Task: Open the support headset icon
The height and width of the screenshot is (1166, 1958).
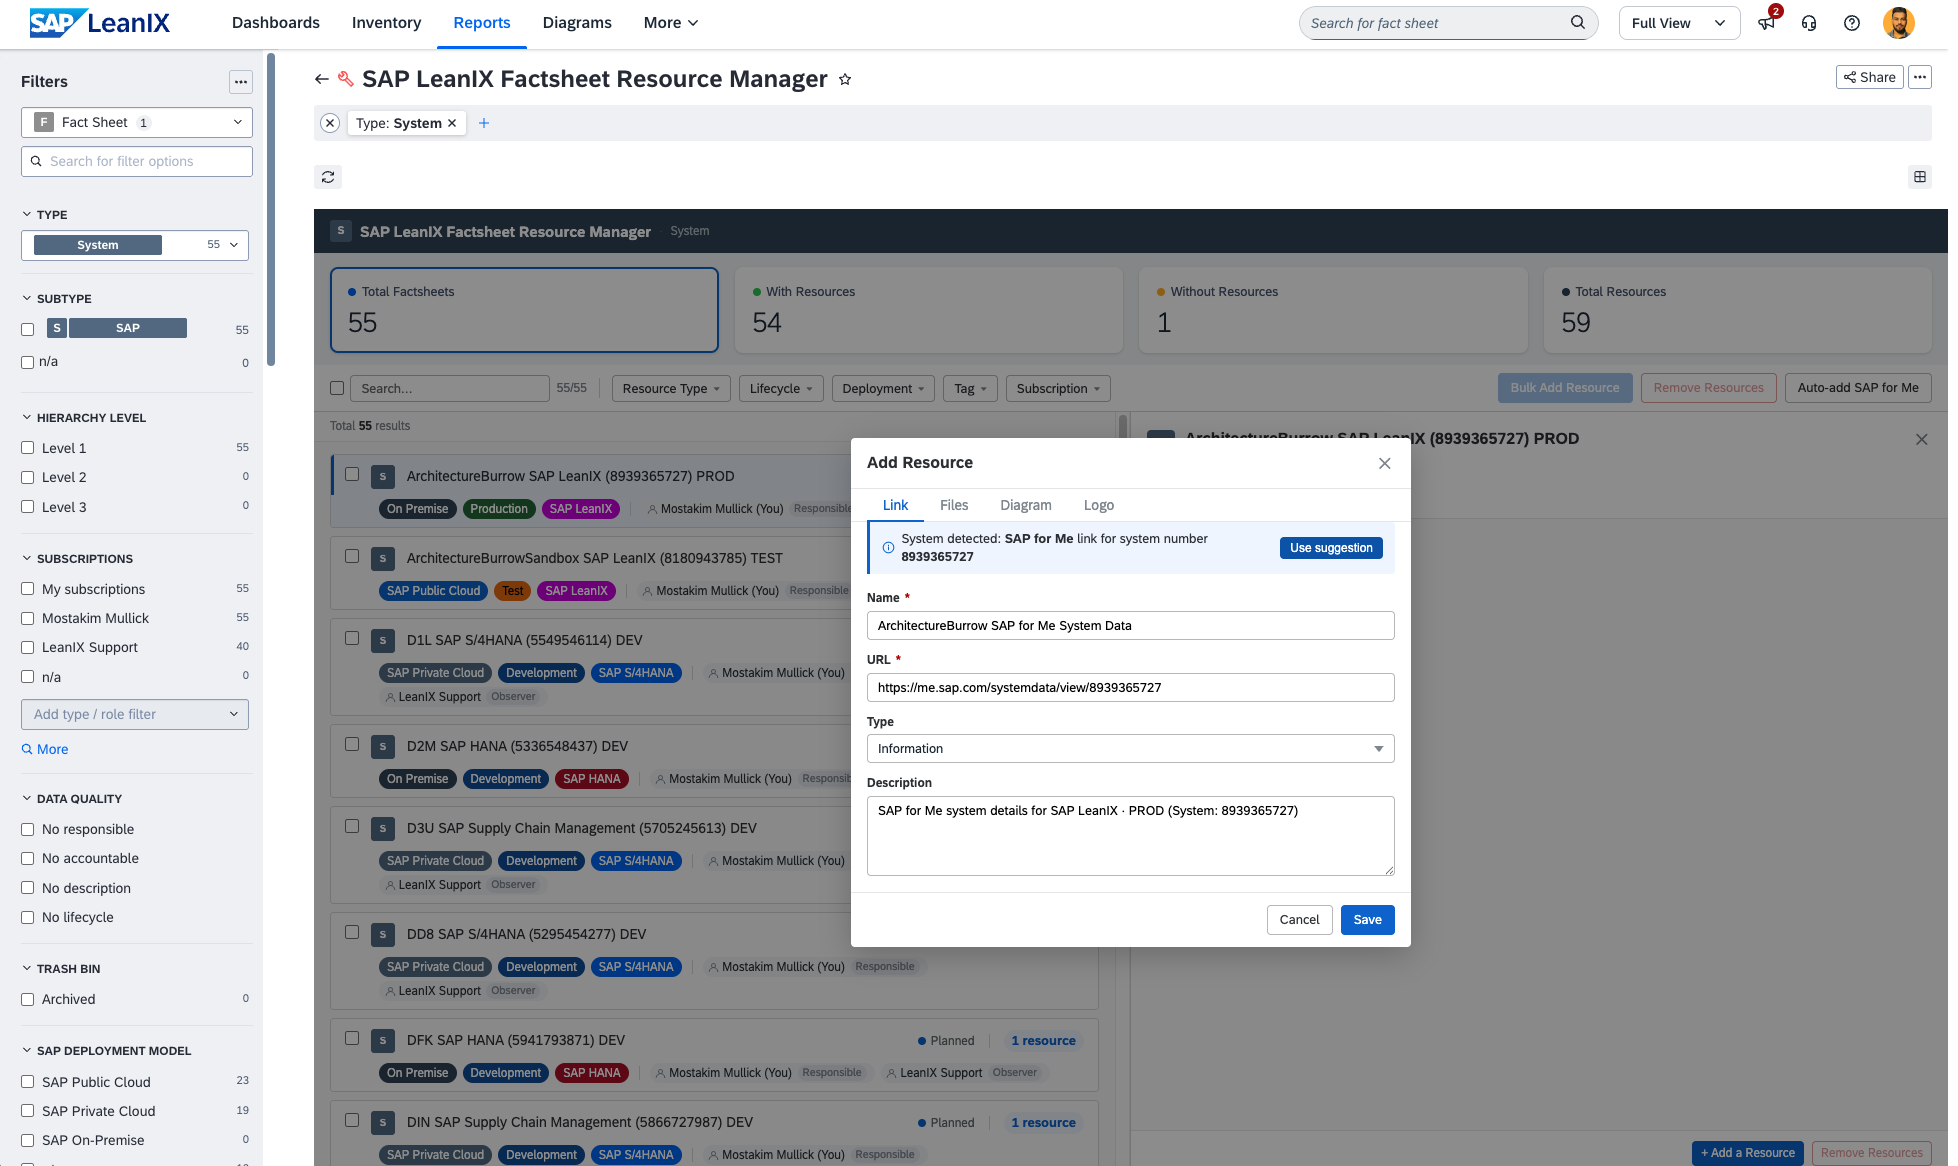Action: click(1809, 23)
